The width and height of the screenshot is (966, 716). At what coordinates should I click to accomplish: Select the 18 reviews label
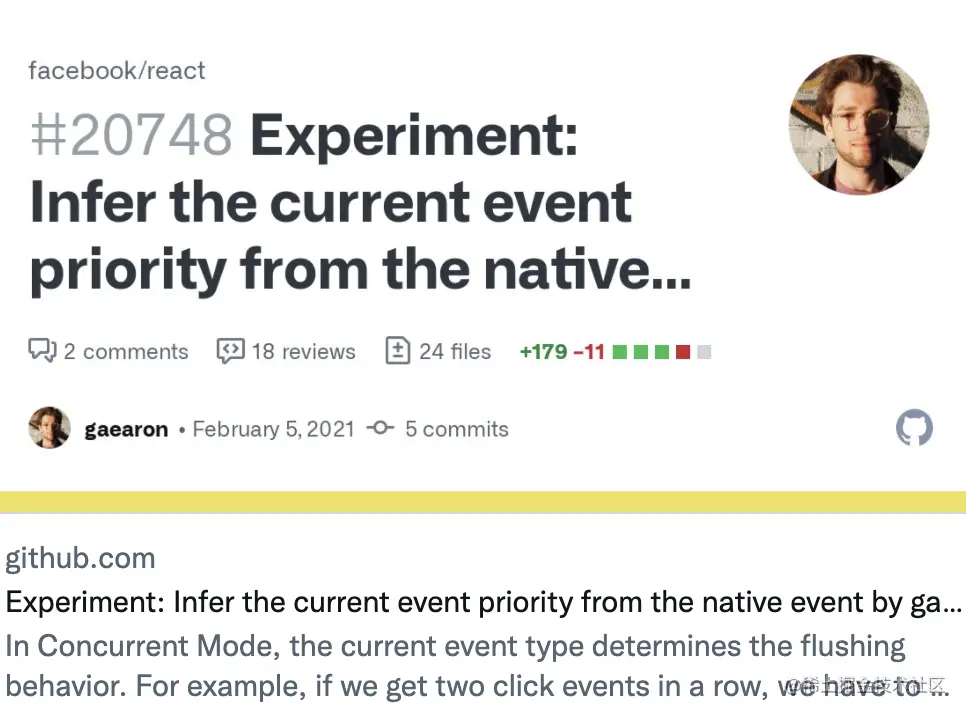click(304, 351)
